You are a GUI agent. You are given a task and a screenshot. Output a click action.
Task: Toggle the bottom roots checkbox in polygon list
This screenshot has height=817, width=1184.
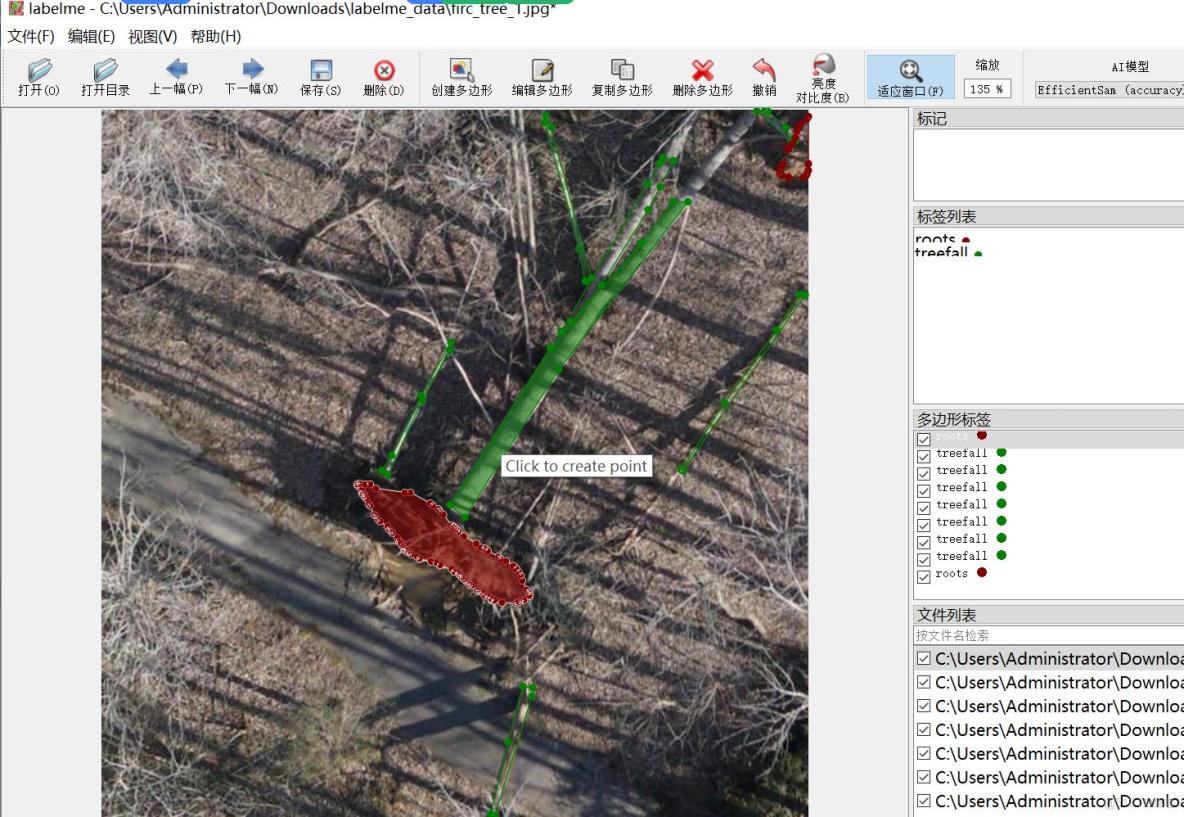coord(924,575)
